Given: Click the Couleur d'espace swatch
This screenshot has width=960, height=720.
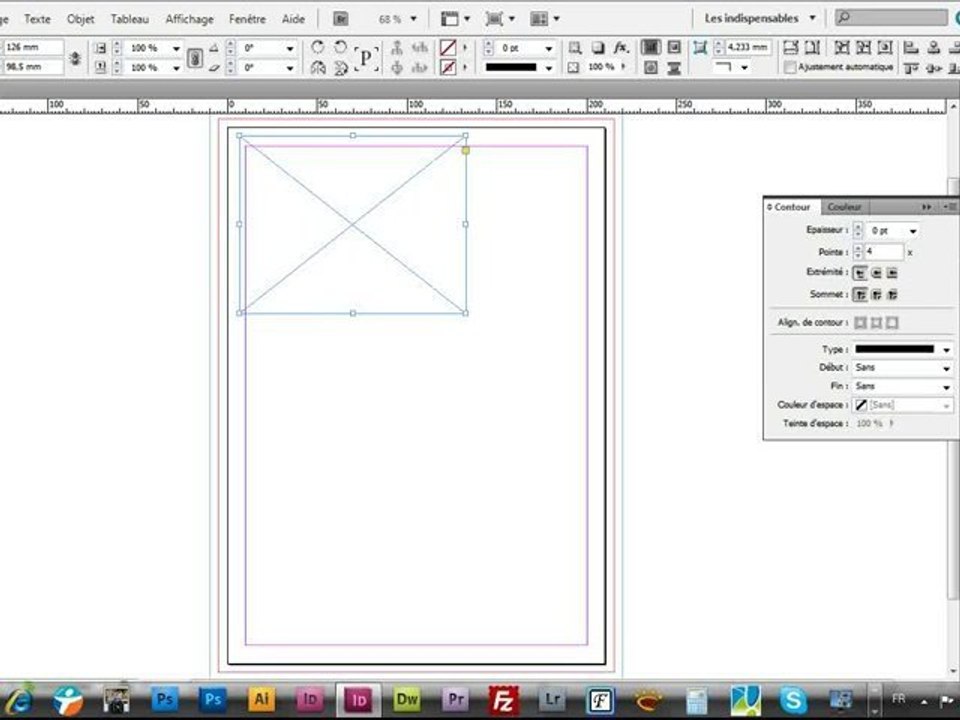Looking at the screenshot, I should point(861,405).
